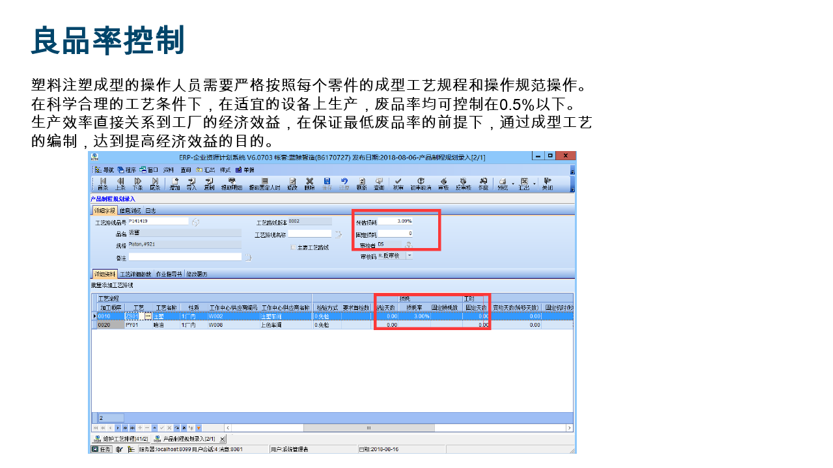Click the Close (关闭) icon at toolbar end
The height and width of the screenshot is (468, 833).
click(548, 184)
